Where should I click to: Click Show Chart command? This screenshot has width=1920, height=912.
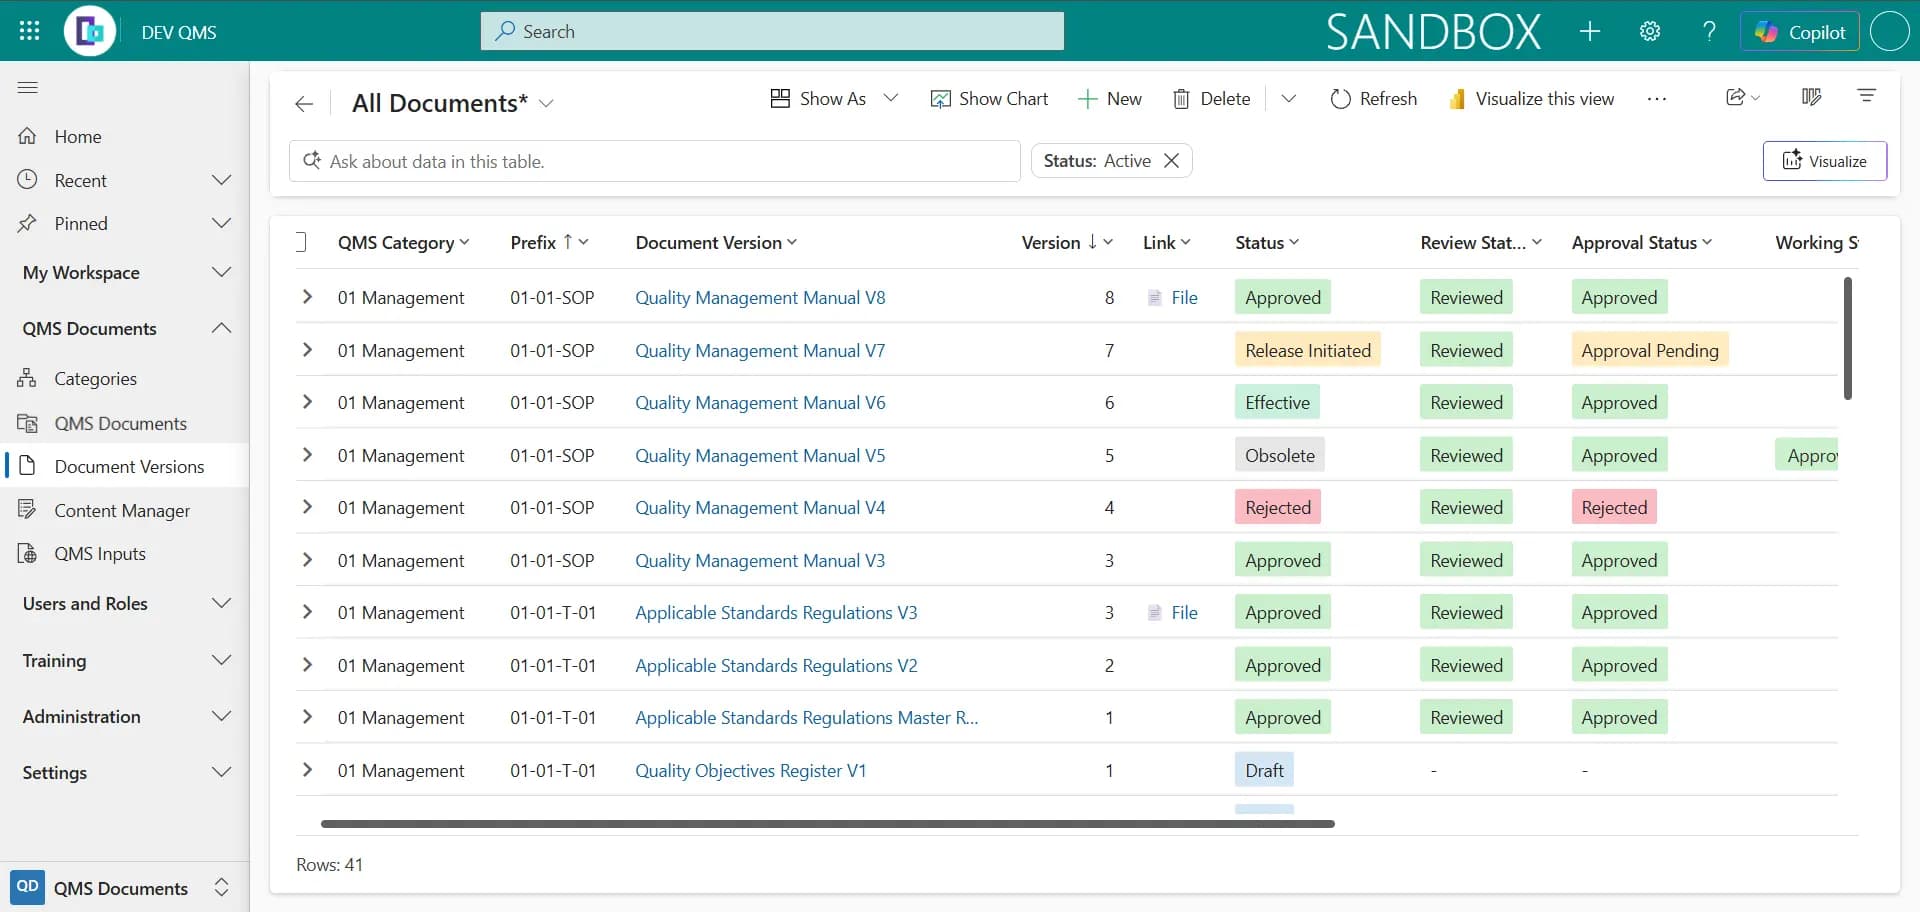pyautogui.click(x=989, y=99)
